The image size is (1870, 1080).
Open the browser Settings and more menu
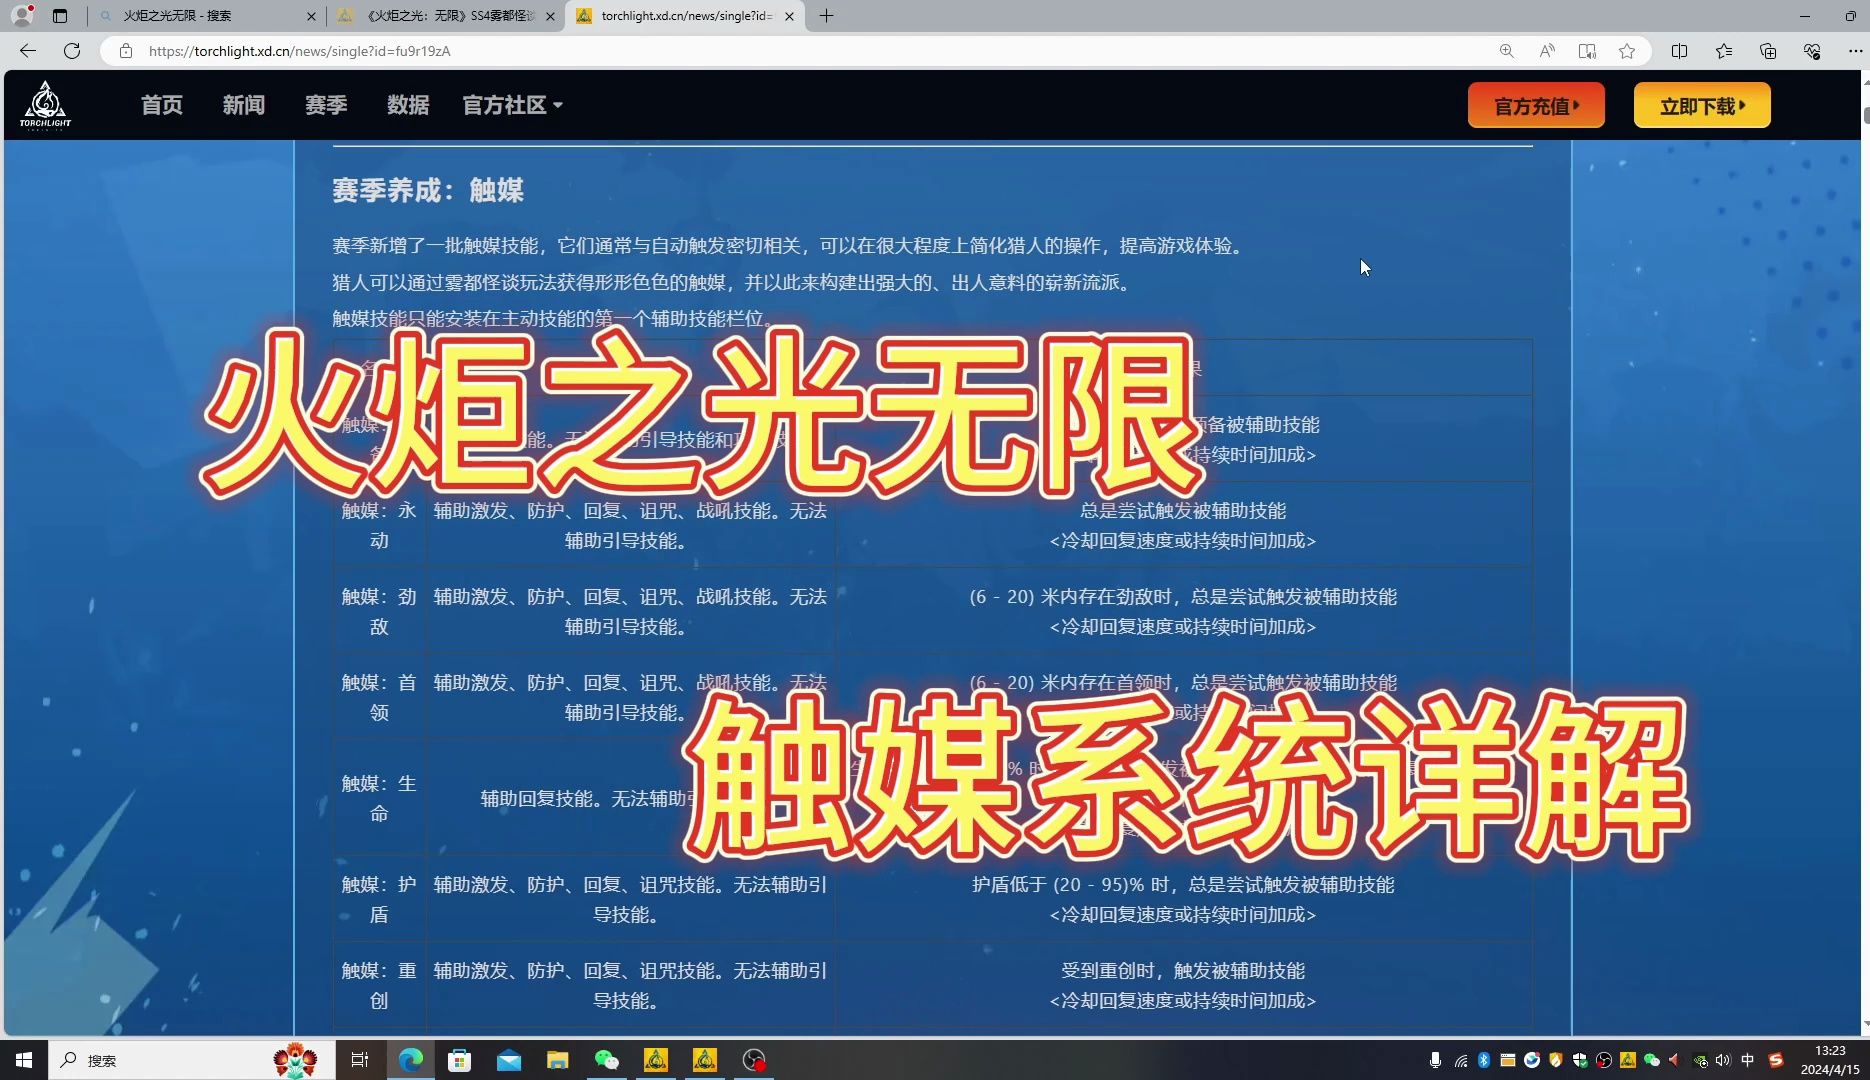pos(1855,51)
